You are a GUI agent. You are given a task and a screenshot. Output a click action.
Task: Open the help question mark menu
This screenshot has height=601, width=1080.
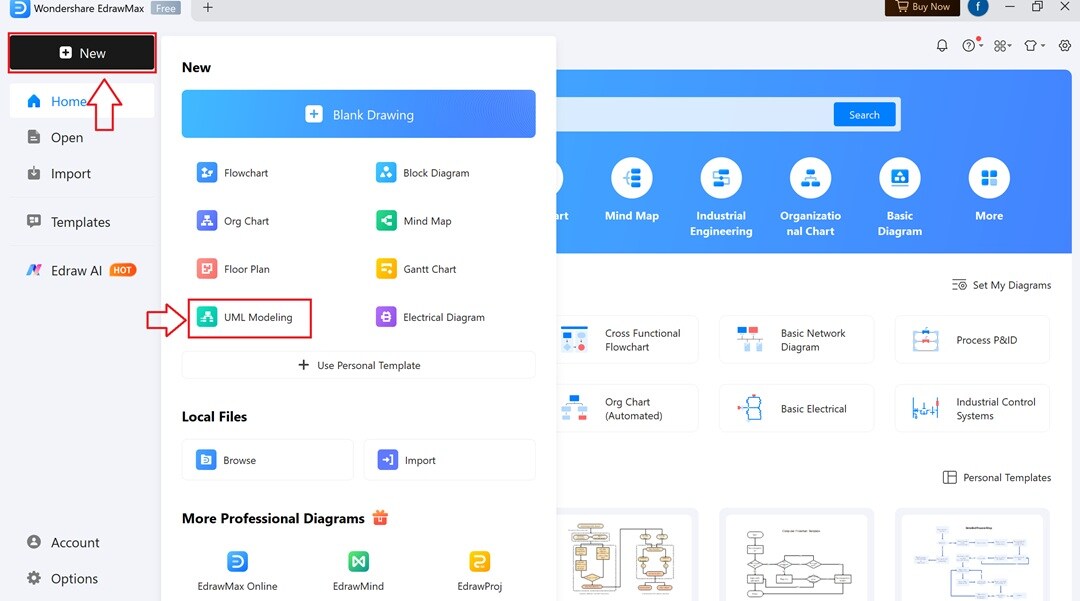tap(970, 45)
